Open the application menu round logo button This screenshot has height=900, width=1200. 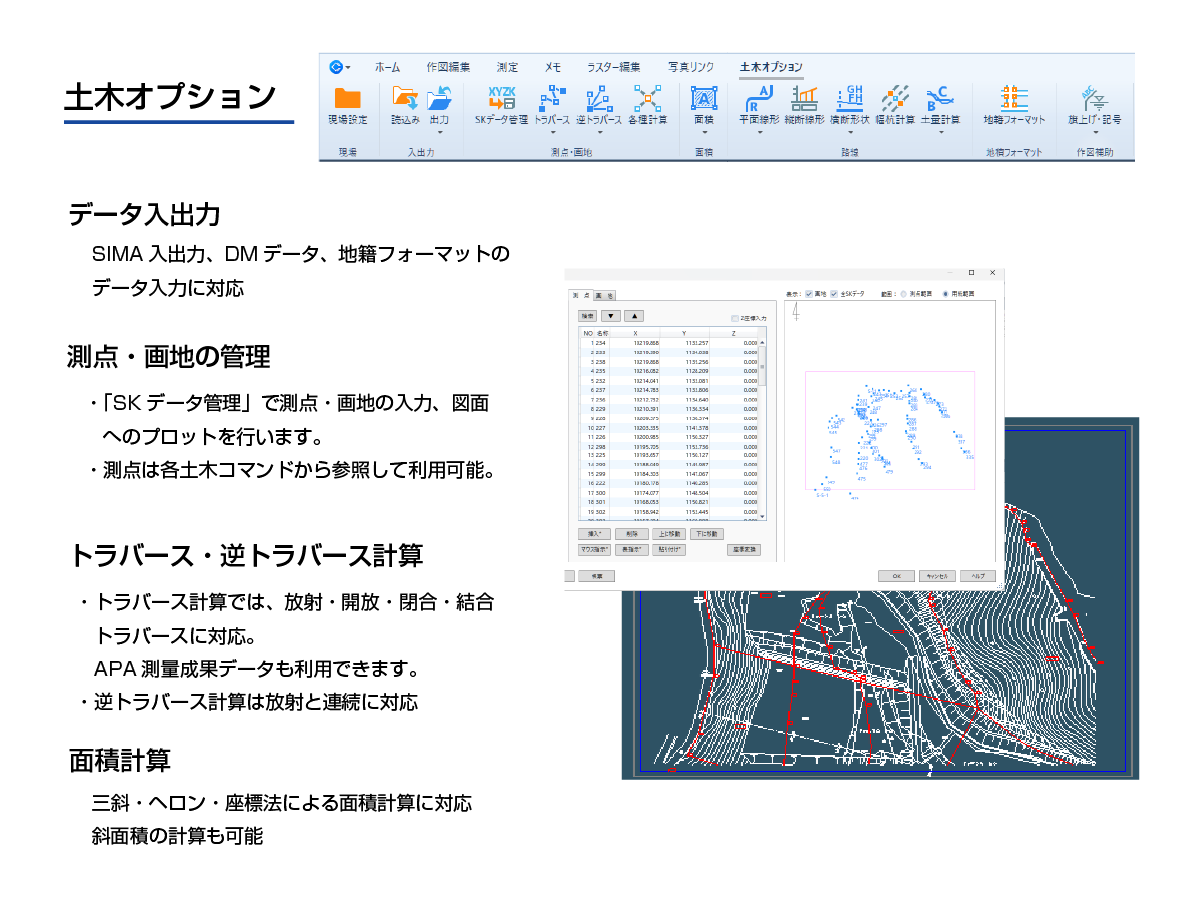(x=336, y=67)
